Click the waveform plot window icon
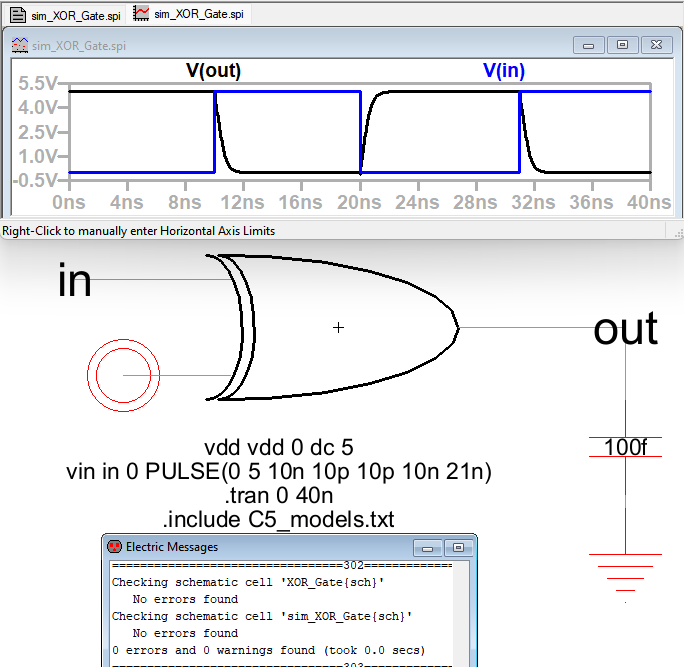 [x=19, y=46]
